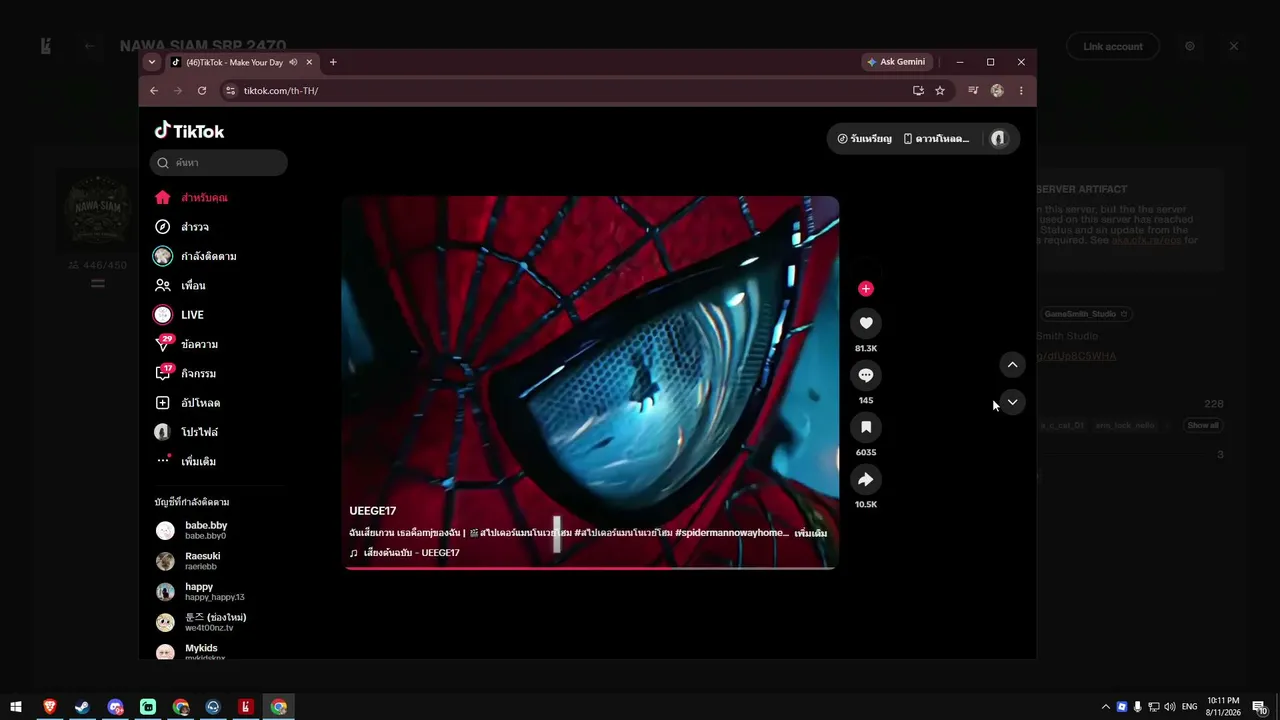Mute the tab via the speaker icon
The width and height of the screenshot is (1280, 720).
tap(293, 62)
